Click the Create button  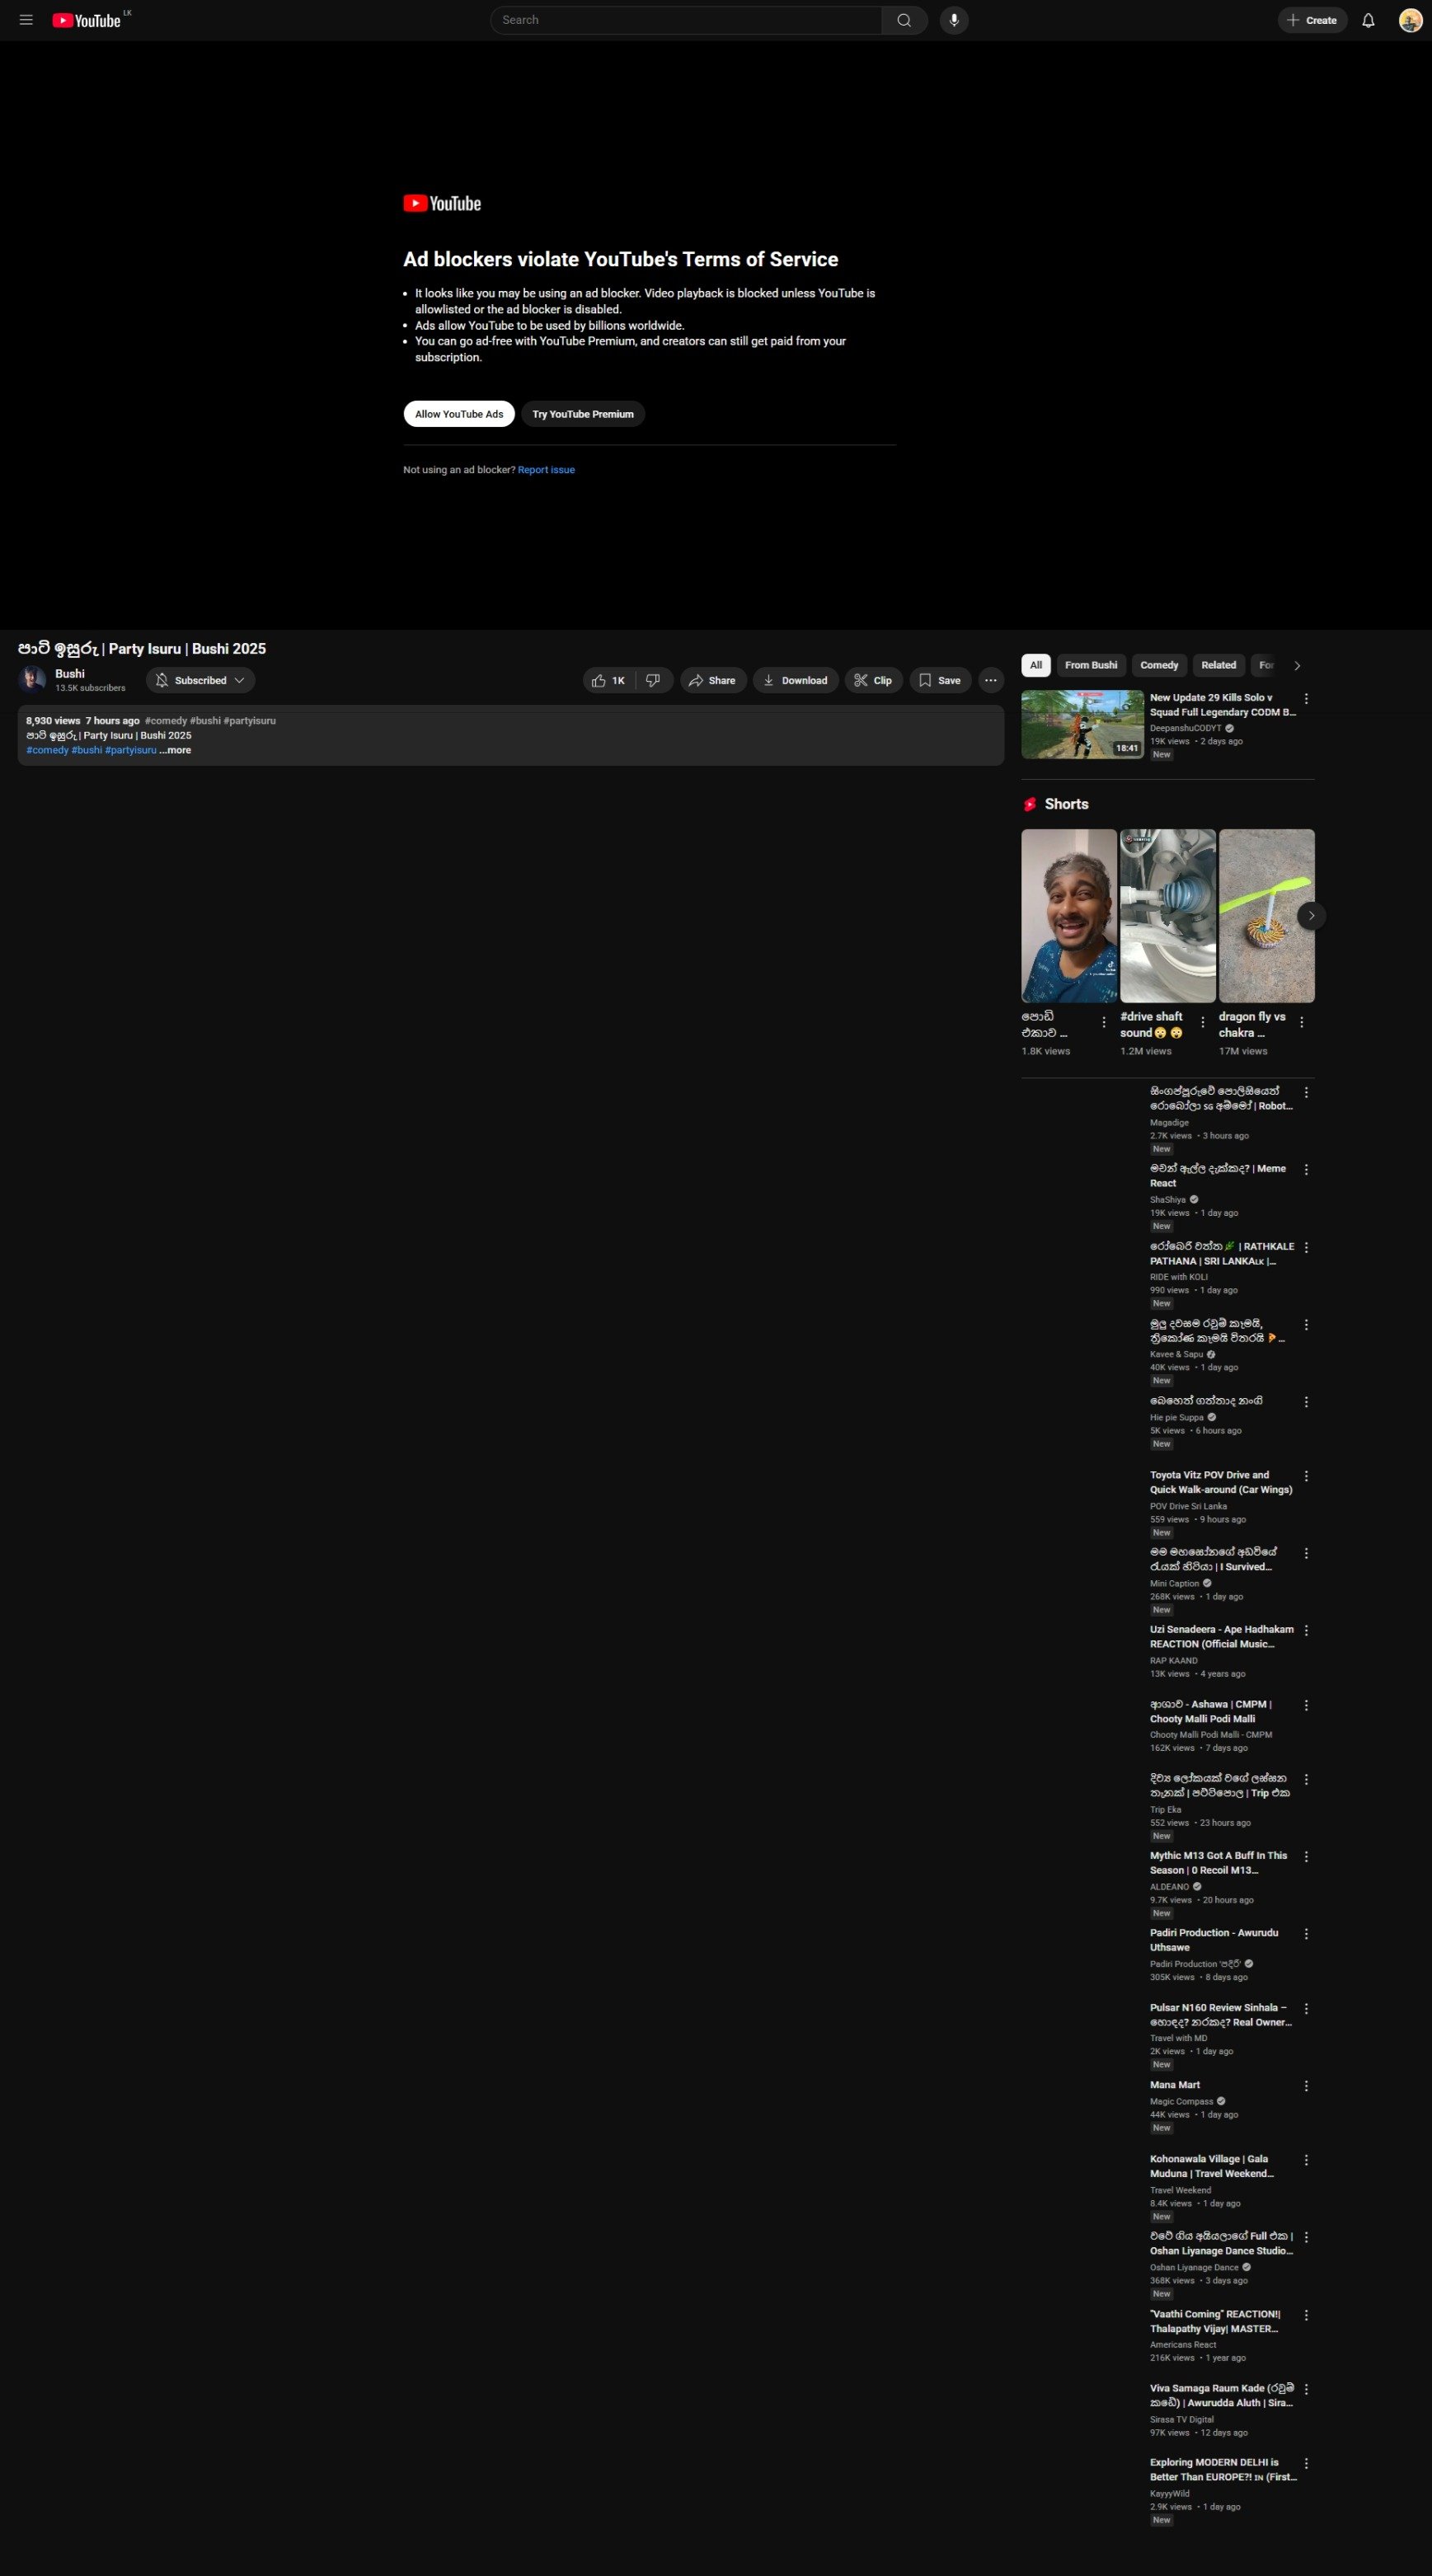(x=1312, y=19)
